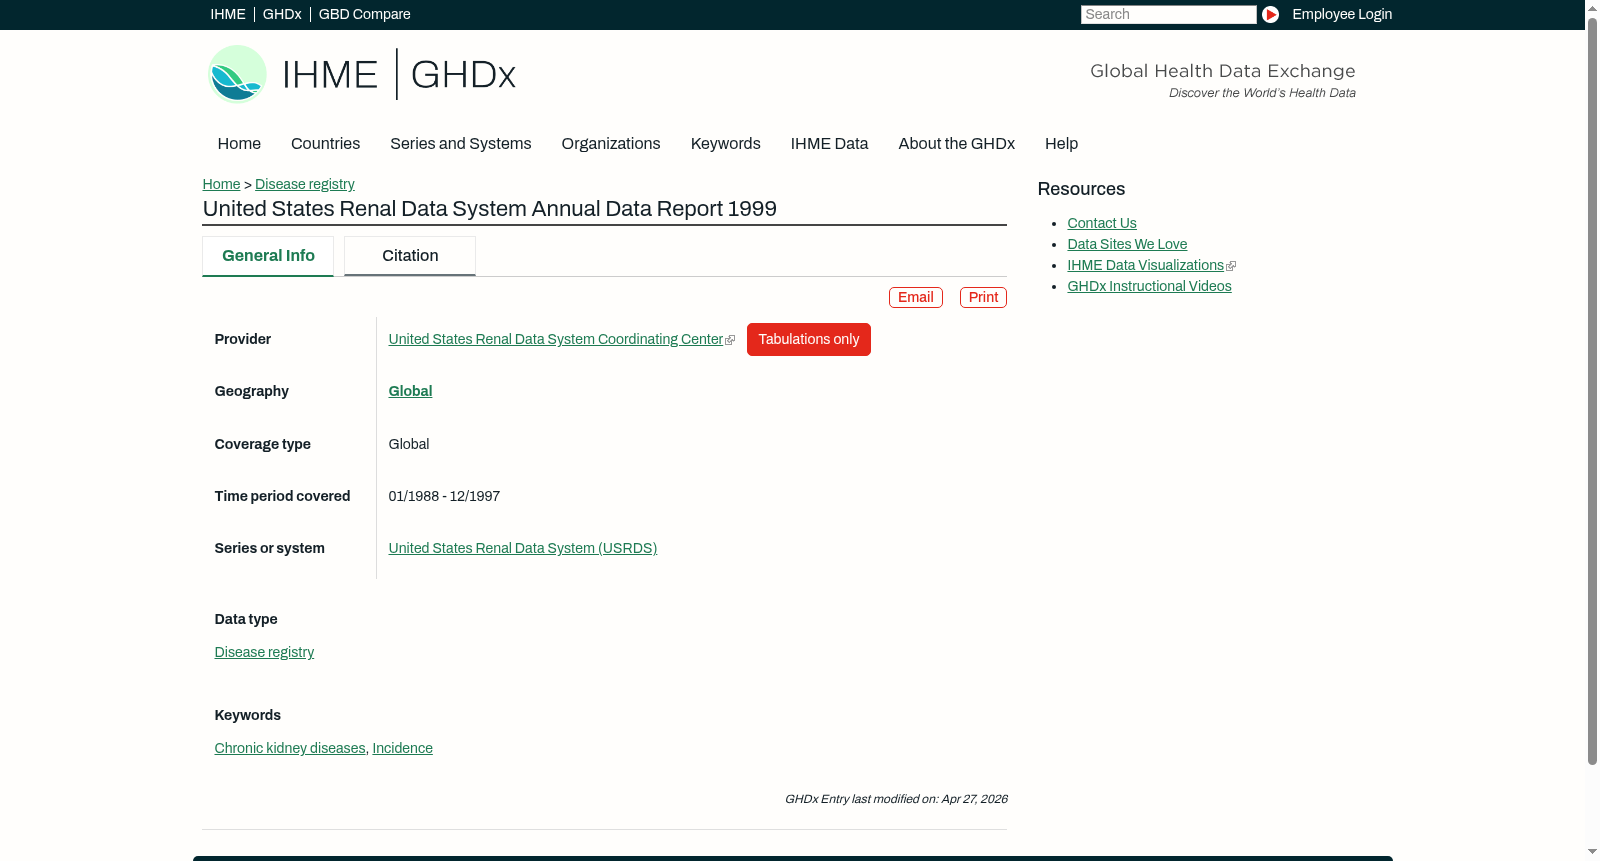Open Contact Us resource link

(x=1101, y=224)
